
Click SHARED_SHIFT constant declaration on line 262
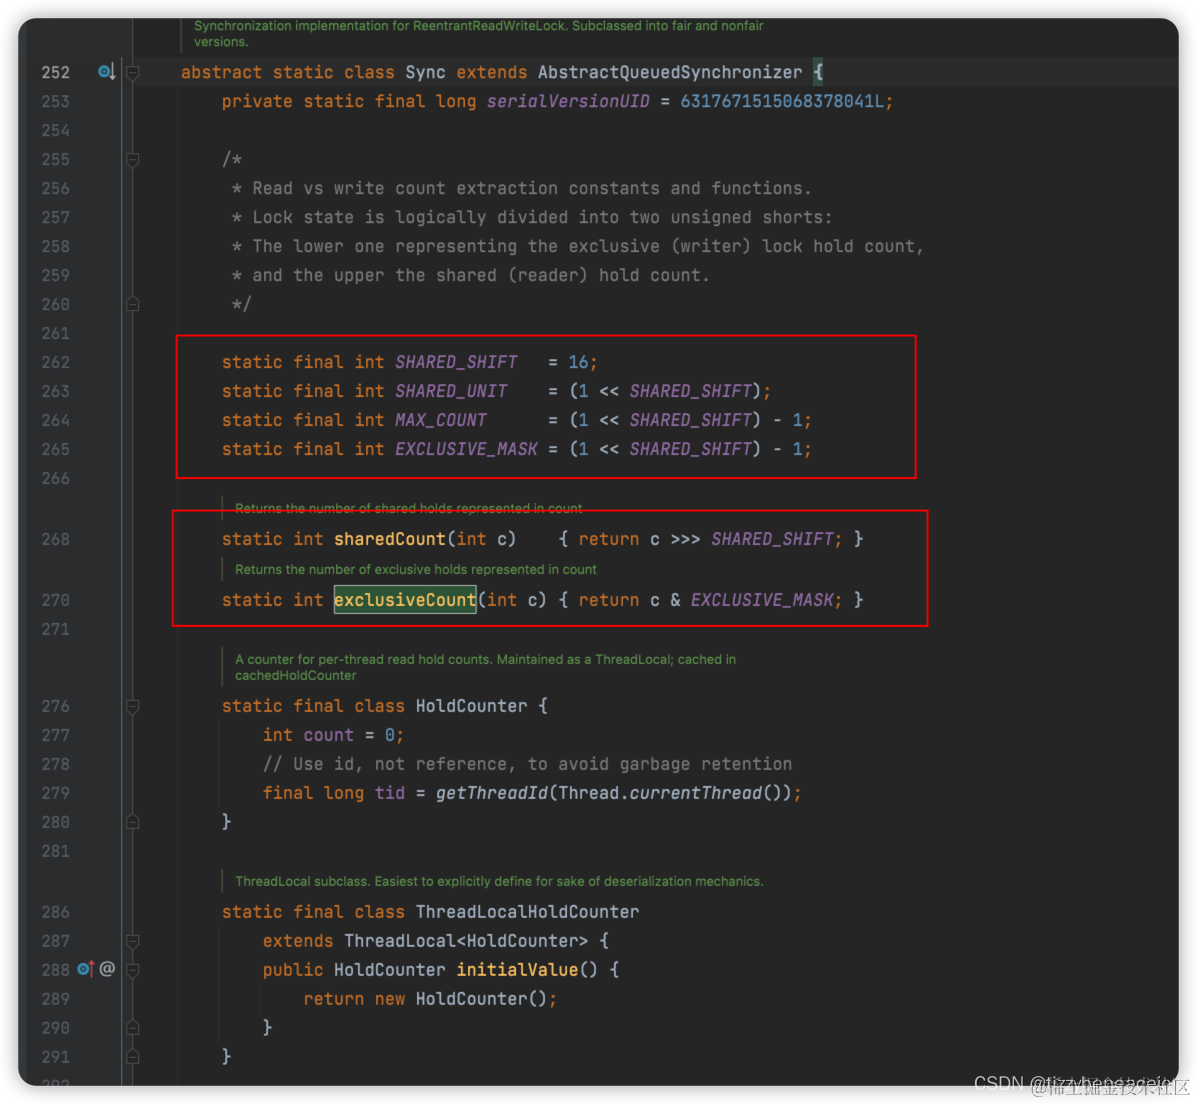click(456, 362)
